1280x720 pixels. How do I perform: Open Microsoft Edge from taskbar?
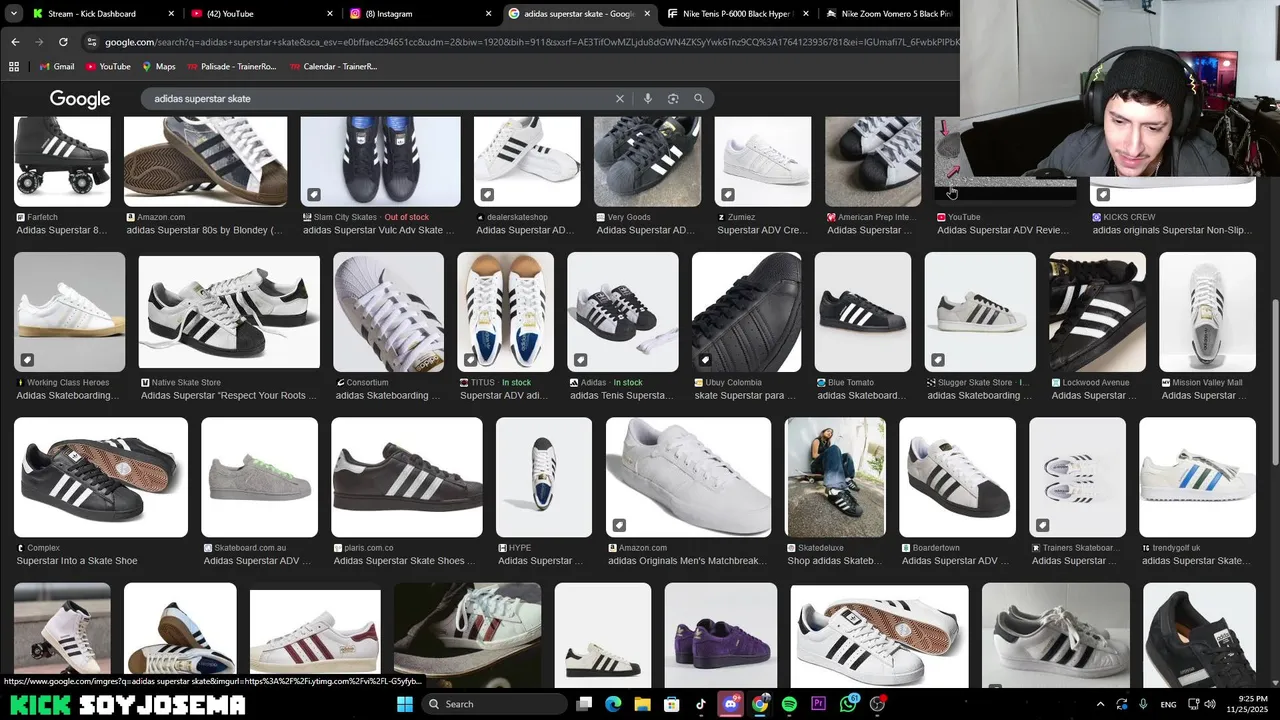[x=613, y=704]
